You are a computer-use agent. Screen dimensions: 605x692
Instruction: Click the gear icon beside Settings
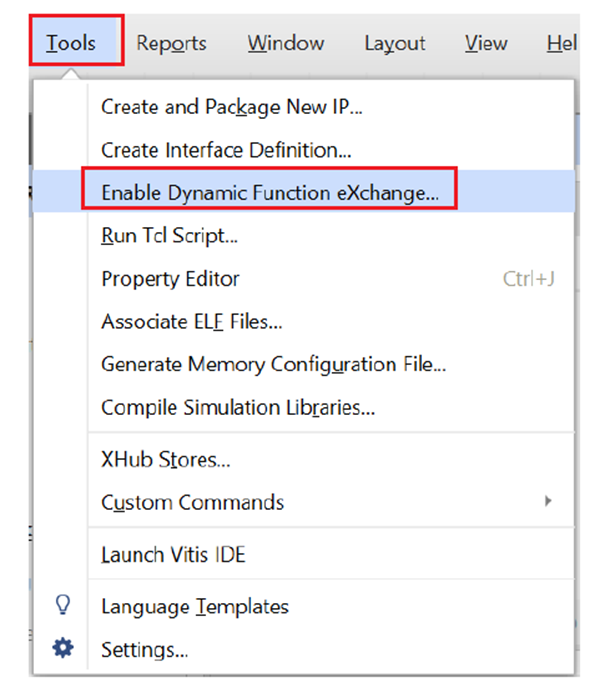click(62, 649)
